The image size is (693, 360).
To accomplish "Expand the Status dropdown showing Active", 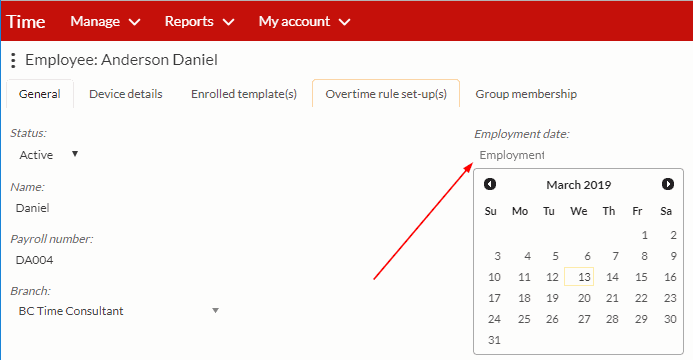I will pyautogui.click(x=49, y=155).
